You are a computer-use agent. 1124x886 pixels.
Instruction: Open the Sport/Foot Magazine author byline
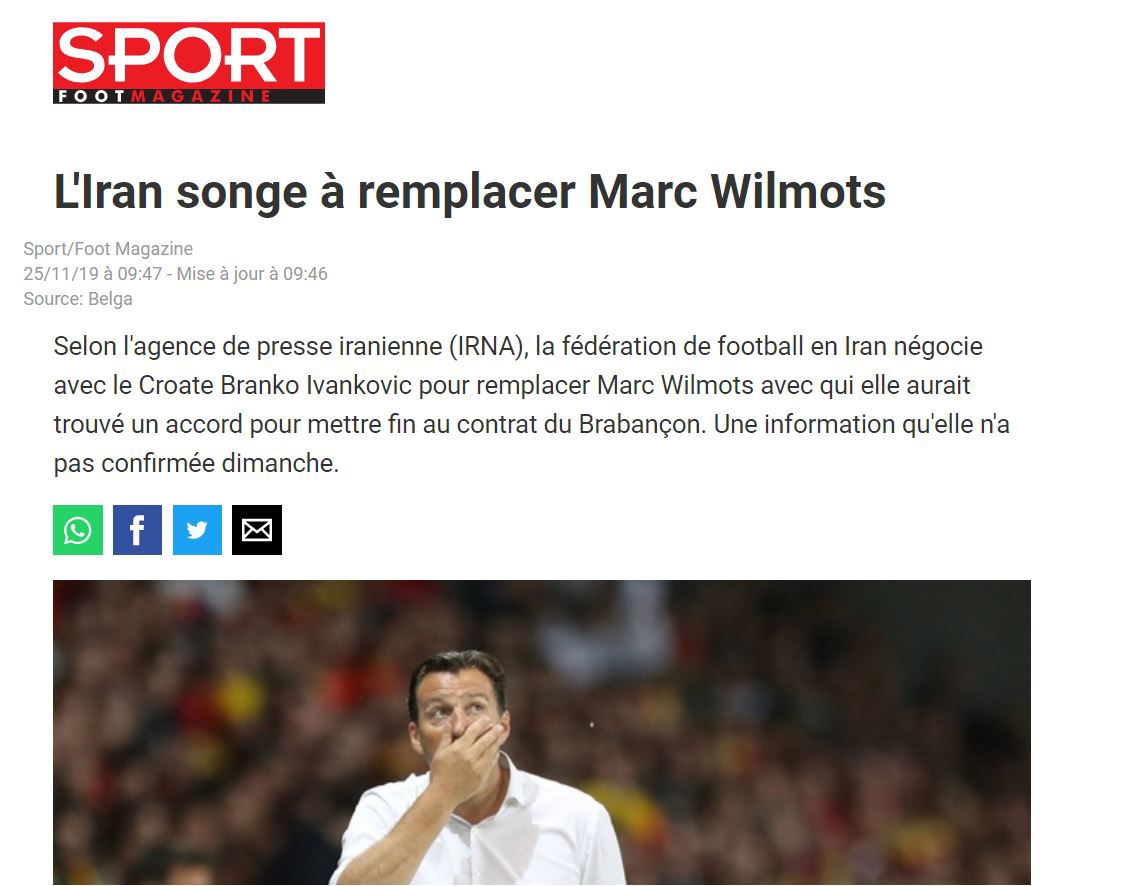(x=108, y=249)
